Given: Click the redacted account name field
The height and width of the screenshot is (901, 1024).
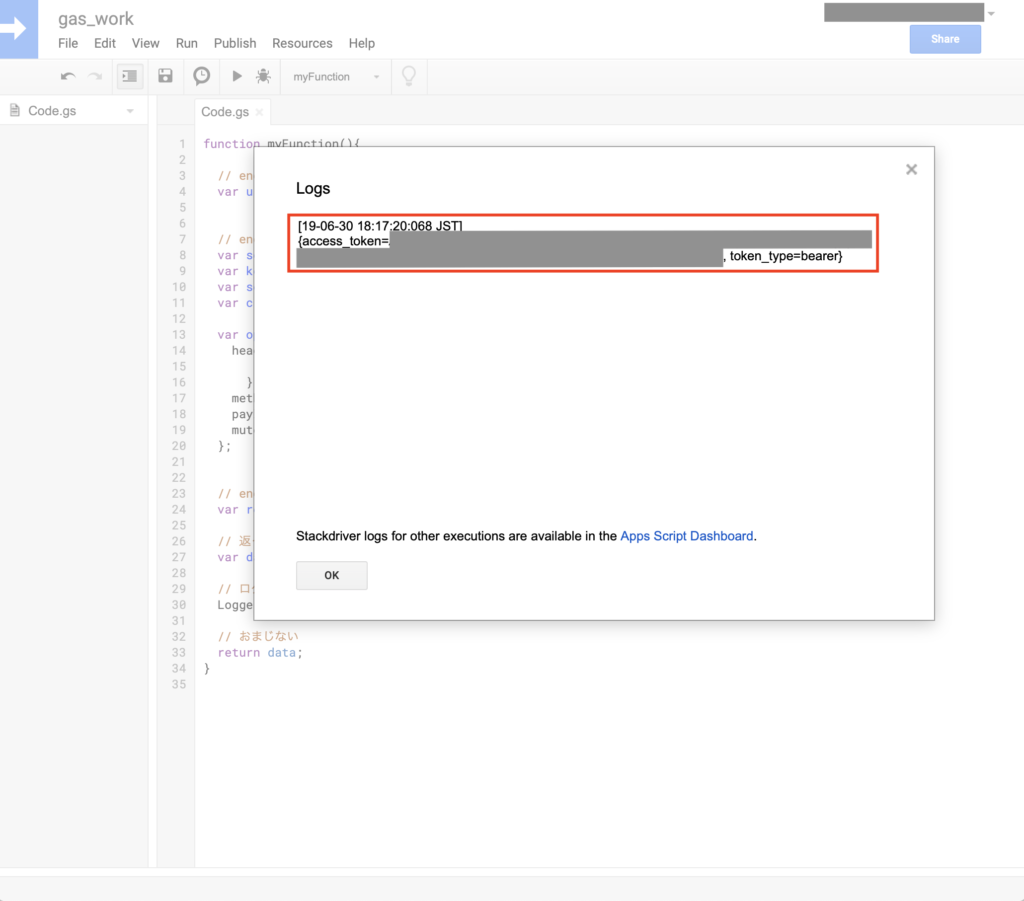Looking at the screenshot, I should click(904, 12).
